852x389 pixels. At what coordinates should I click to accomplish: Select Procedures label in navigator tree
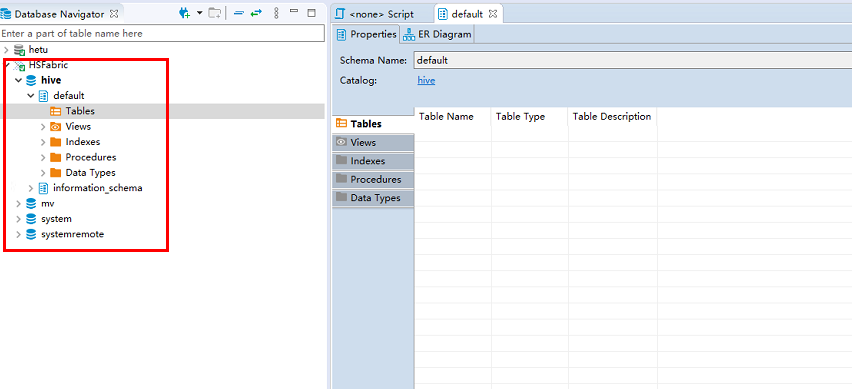[91, 158]
